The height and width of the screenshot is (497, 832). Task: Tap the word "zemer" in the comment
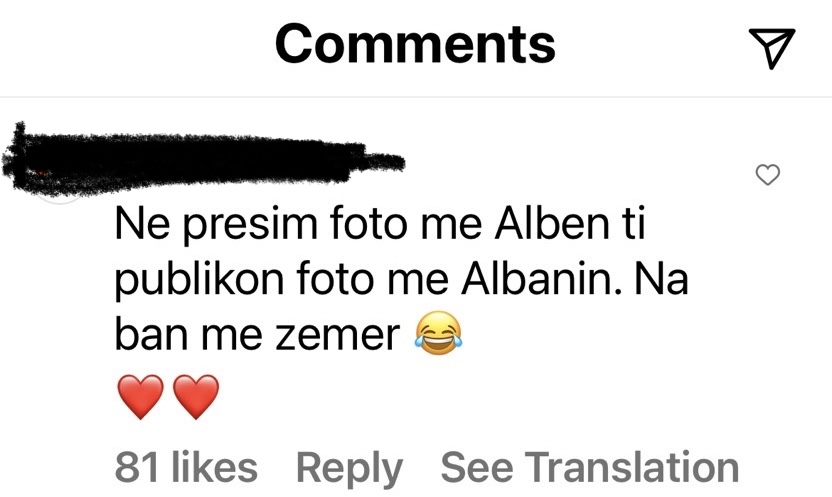[x=337, y=335]
